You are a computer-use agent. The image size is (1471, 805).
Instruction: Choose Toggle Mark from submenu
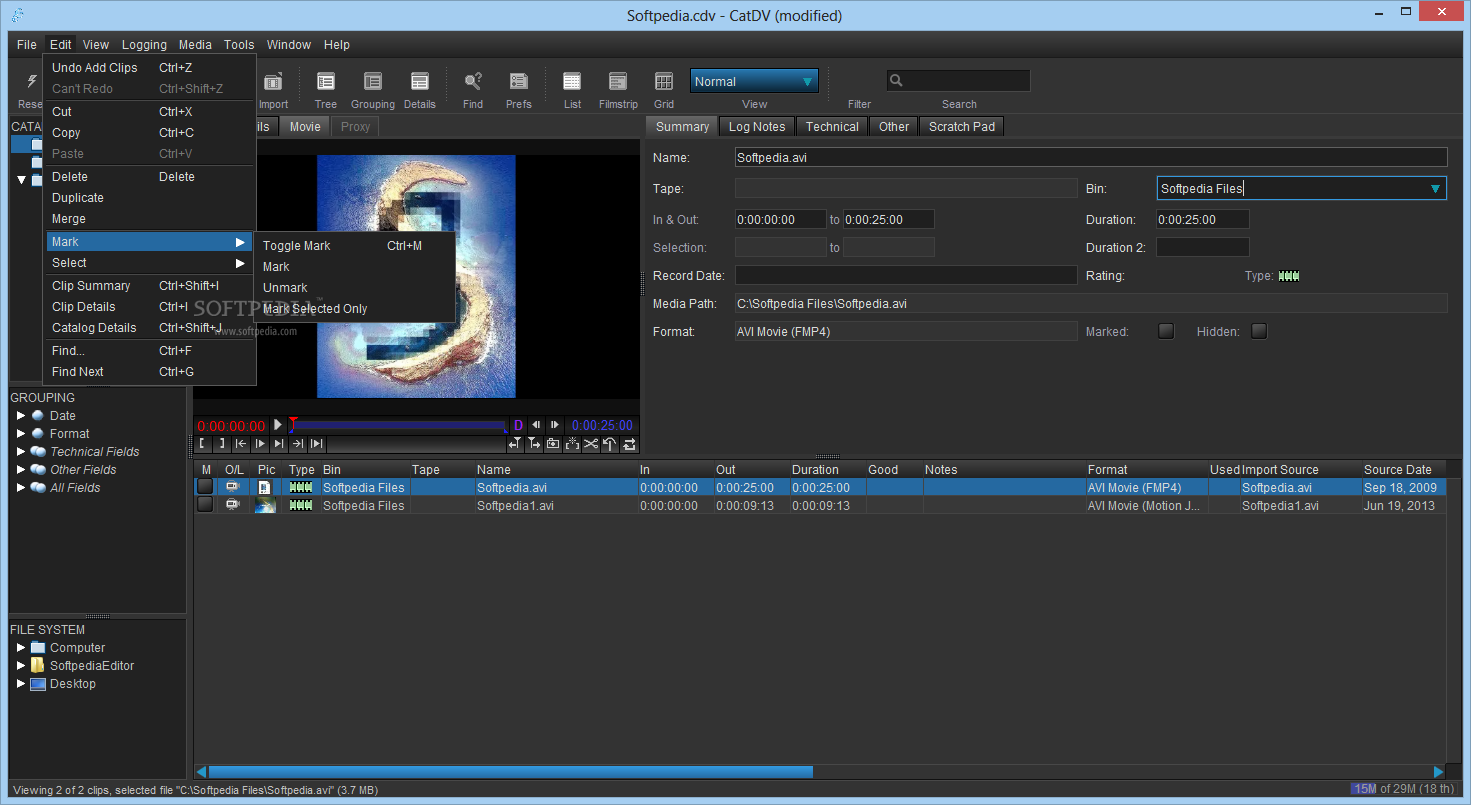click(x=355, y=245)
